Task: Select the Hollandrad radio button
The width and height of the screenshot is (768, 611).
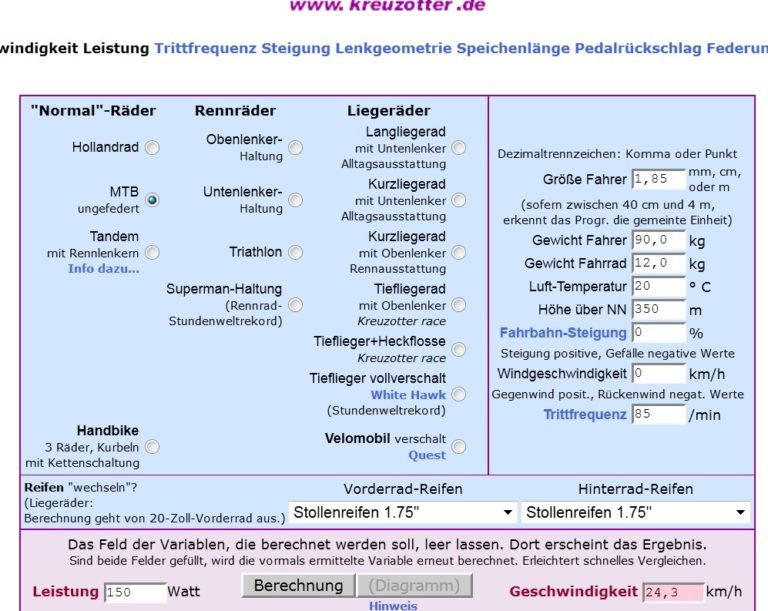Action: (x=152, y=147)
